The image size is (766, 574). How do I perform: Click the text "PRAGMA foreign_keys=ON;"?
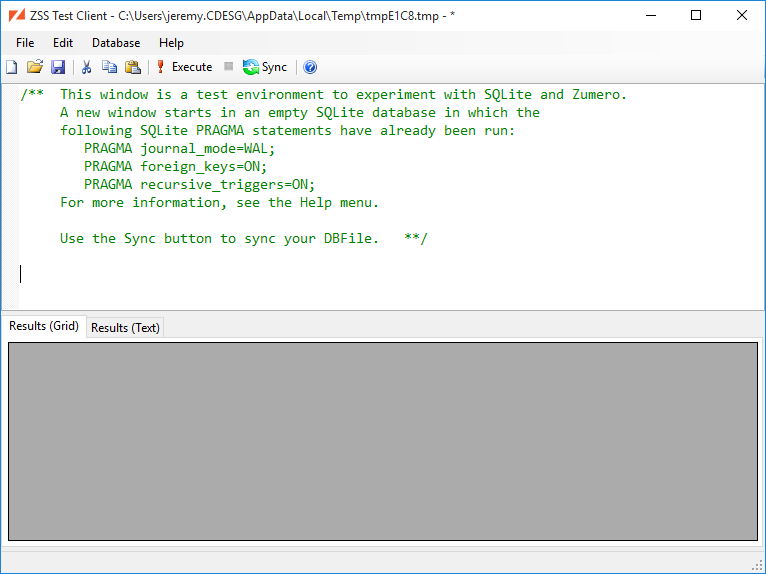click(x=175, y=167)
